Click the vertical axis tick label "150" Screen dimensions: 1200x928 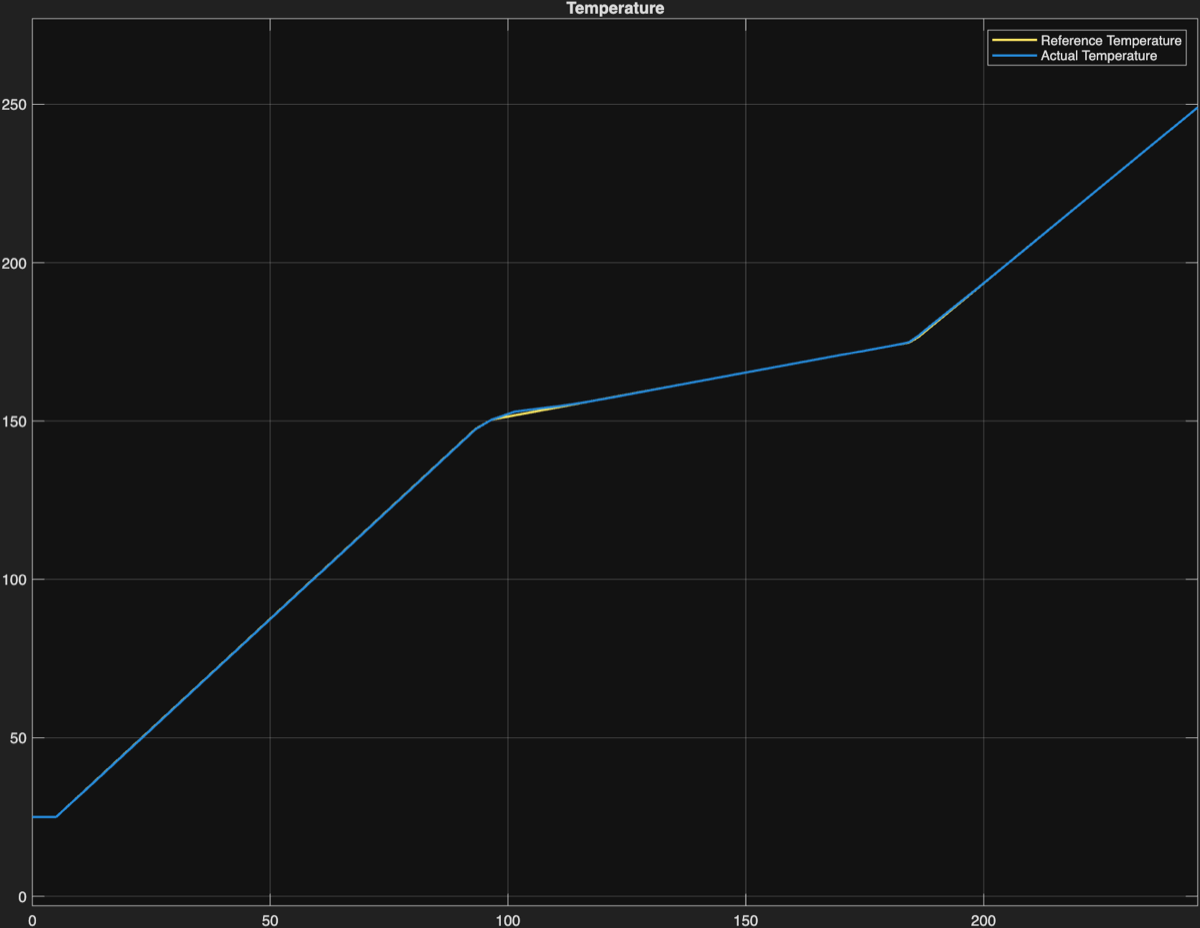(13, 421)
